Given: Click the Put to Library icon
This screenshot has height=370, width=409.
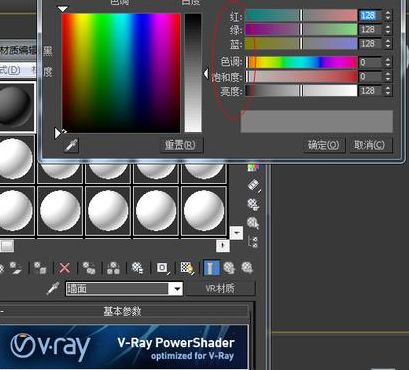Looking at the screenshot, I should [x=137, y=268].
